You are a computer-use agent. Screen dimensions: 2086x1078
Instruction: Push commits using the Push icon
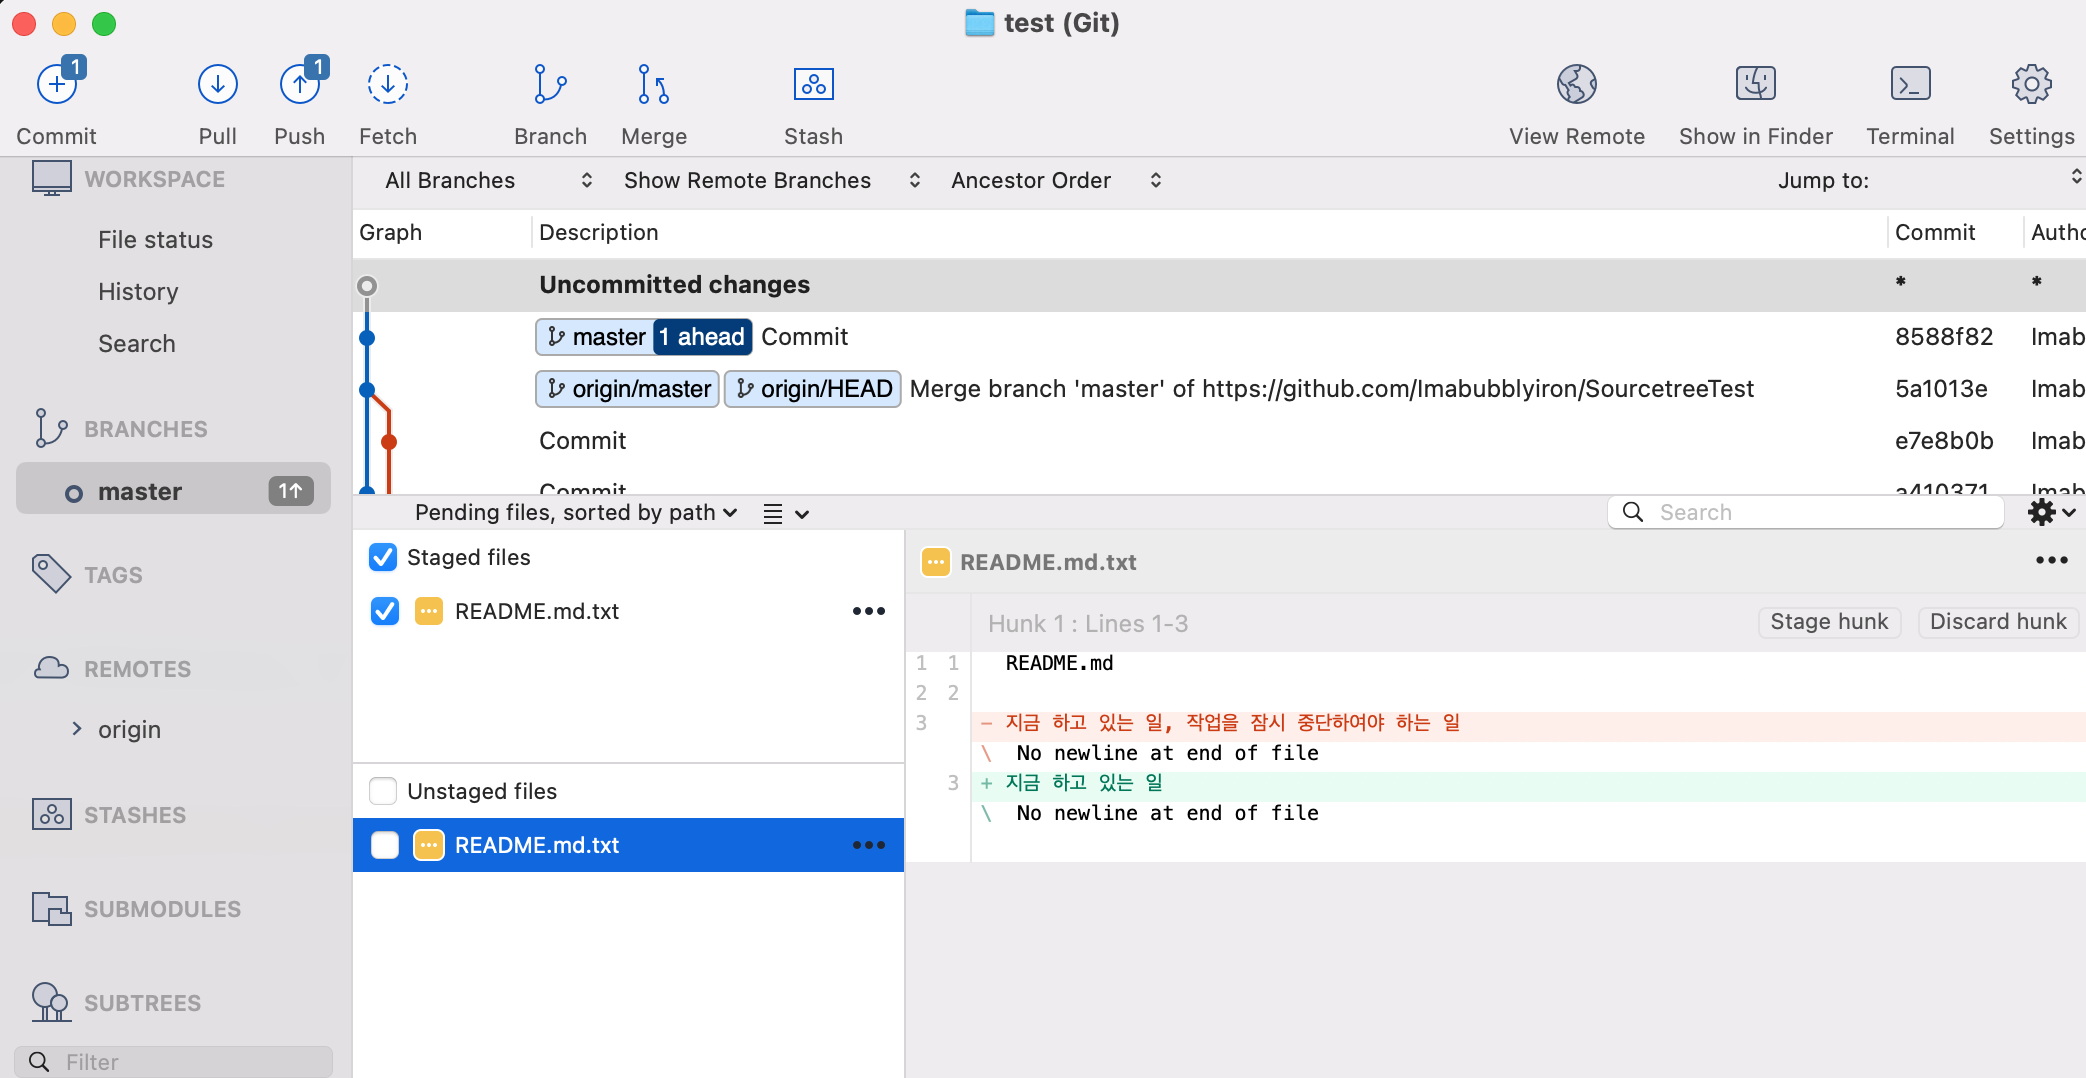[x=300, y=85]
